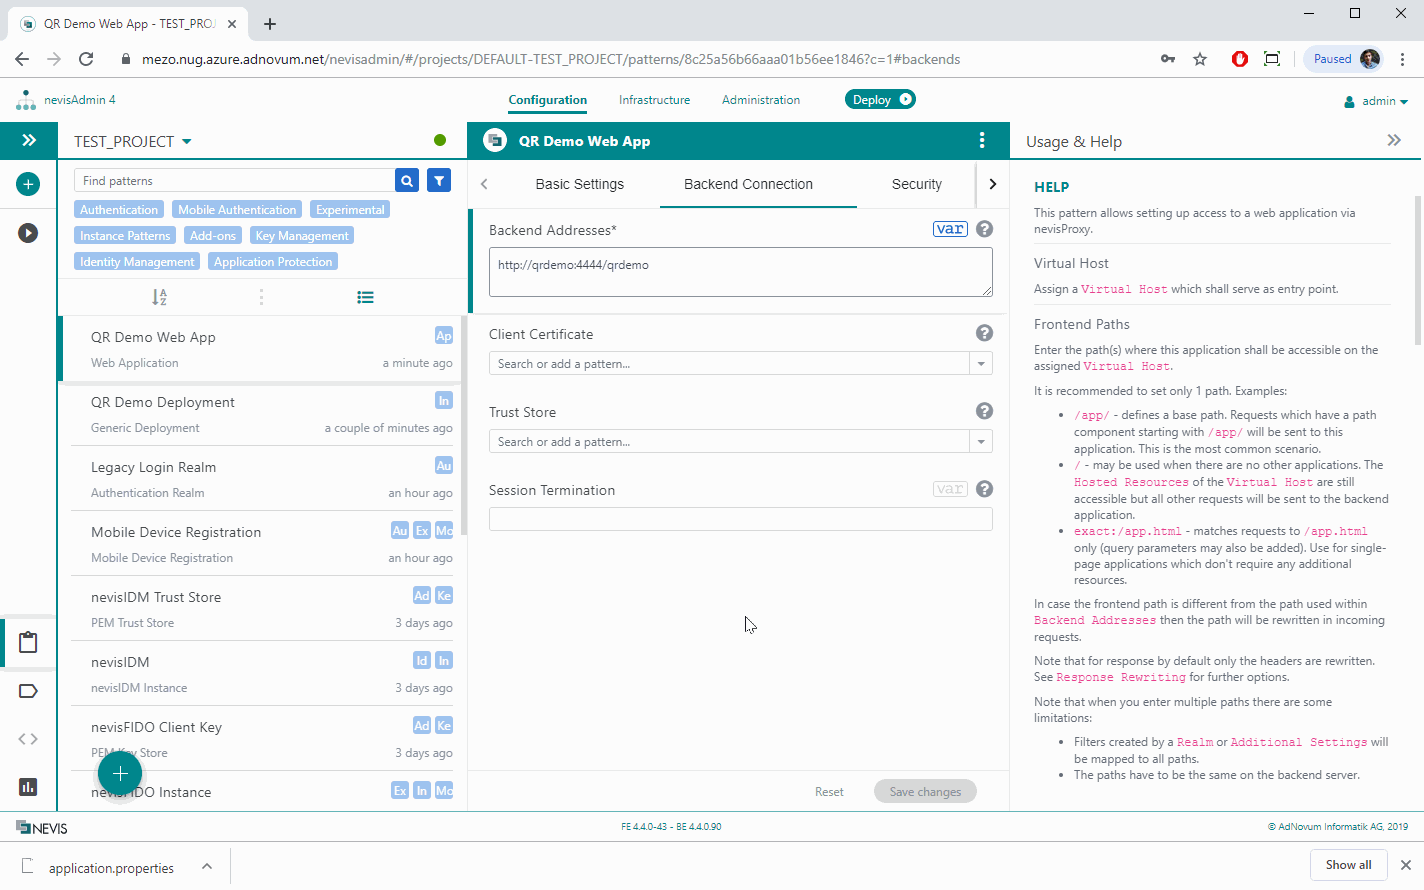Click the play icon in left sidebar
1424x890 pixels.
28,233
